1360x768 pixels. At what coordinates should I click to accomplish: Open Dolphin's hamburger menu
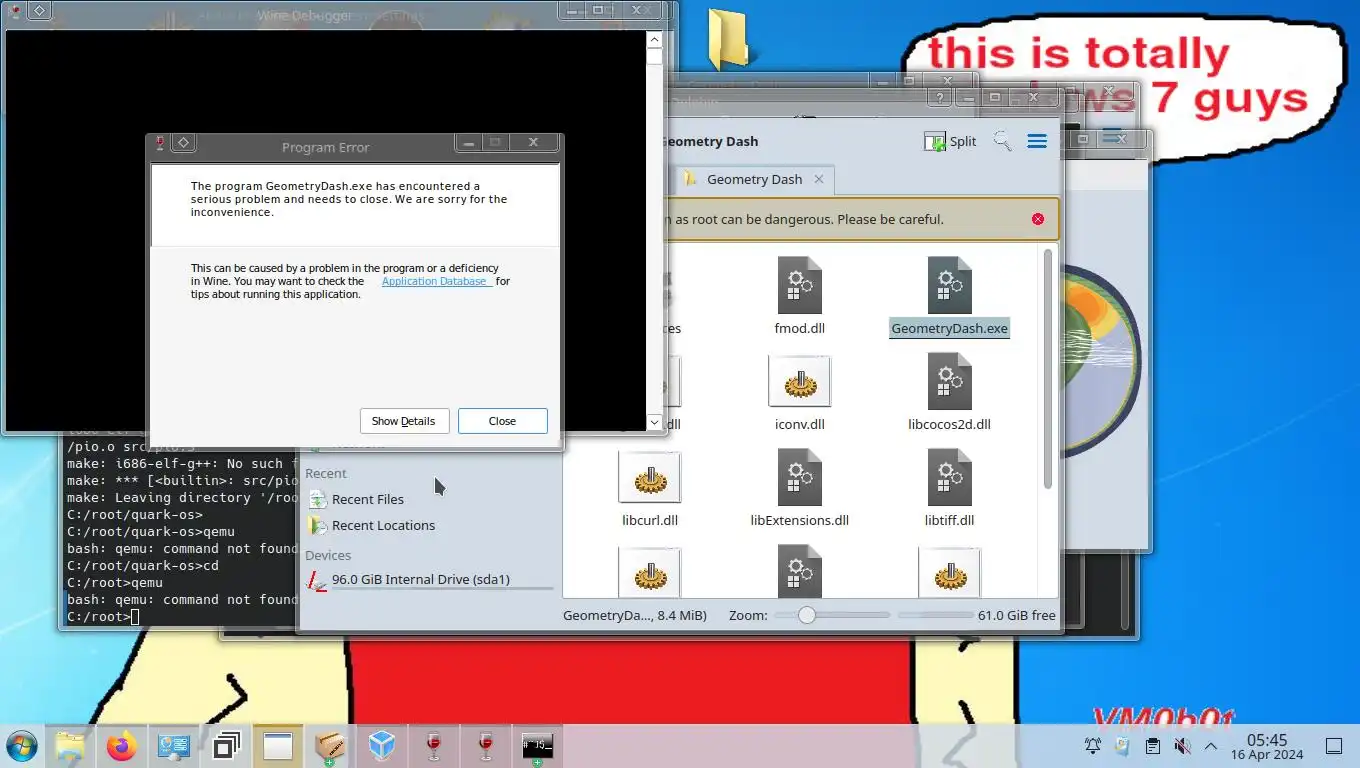[x=1037, y=141]
